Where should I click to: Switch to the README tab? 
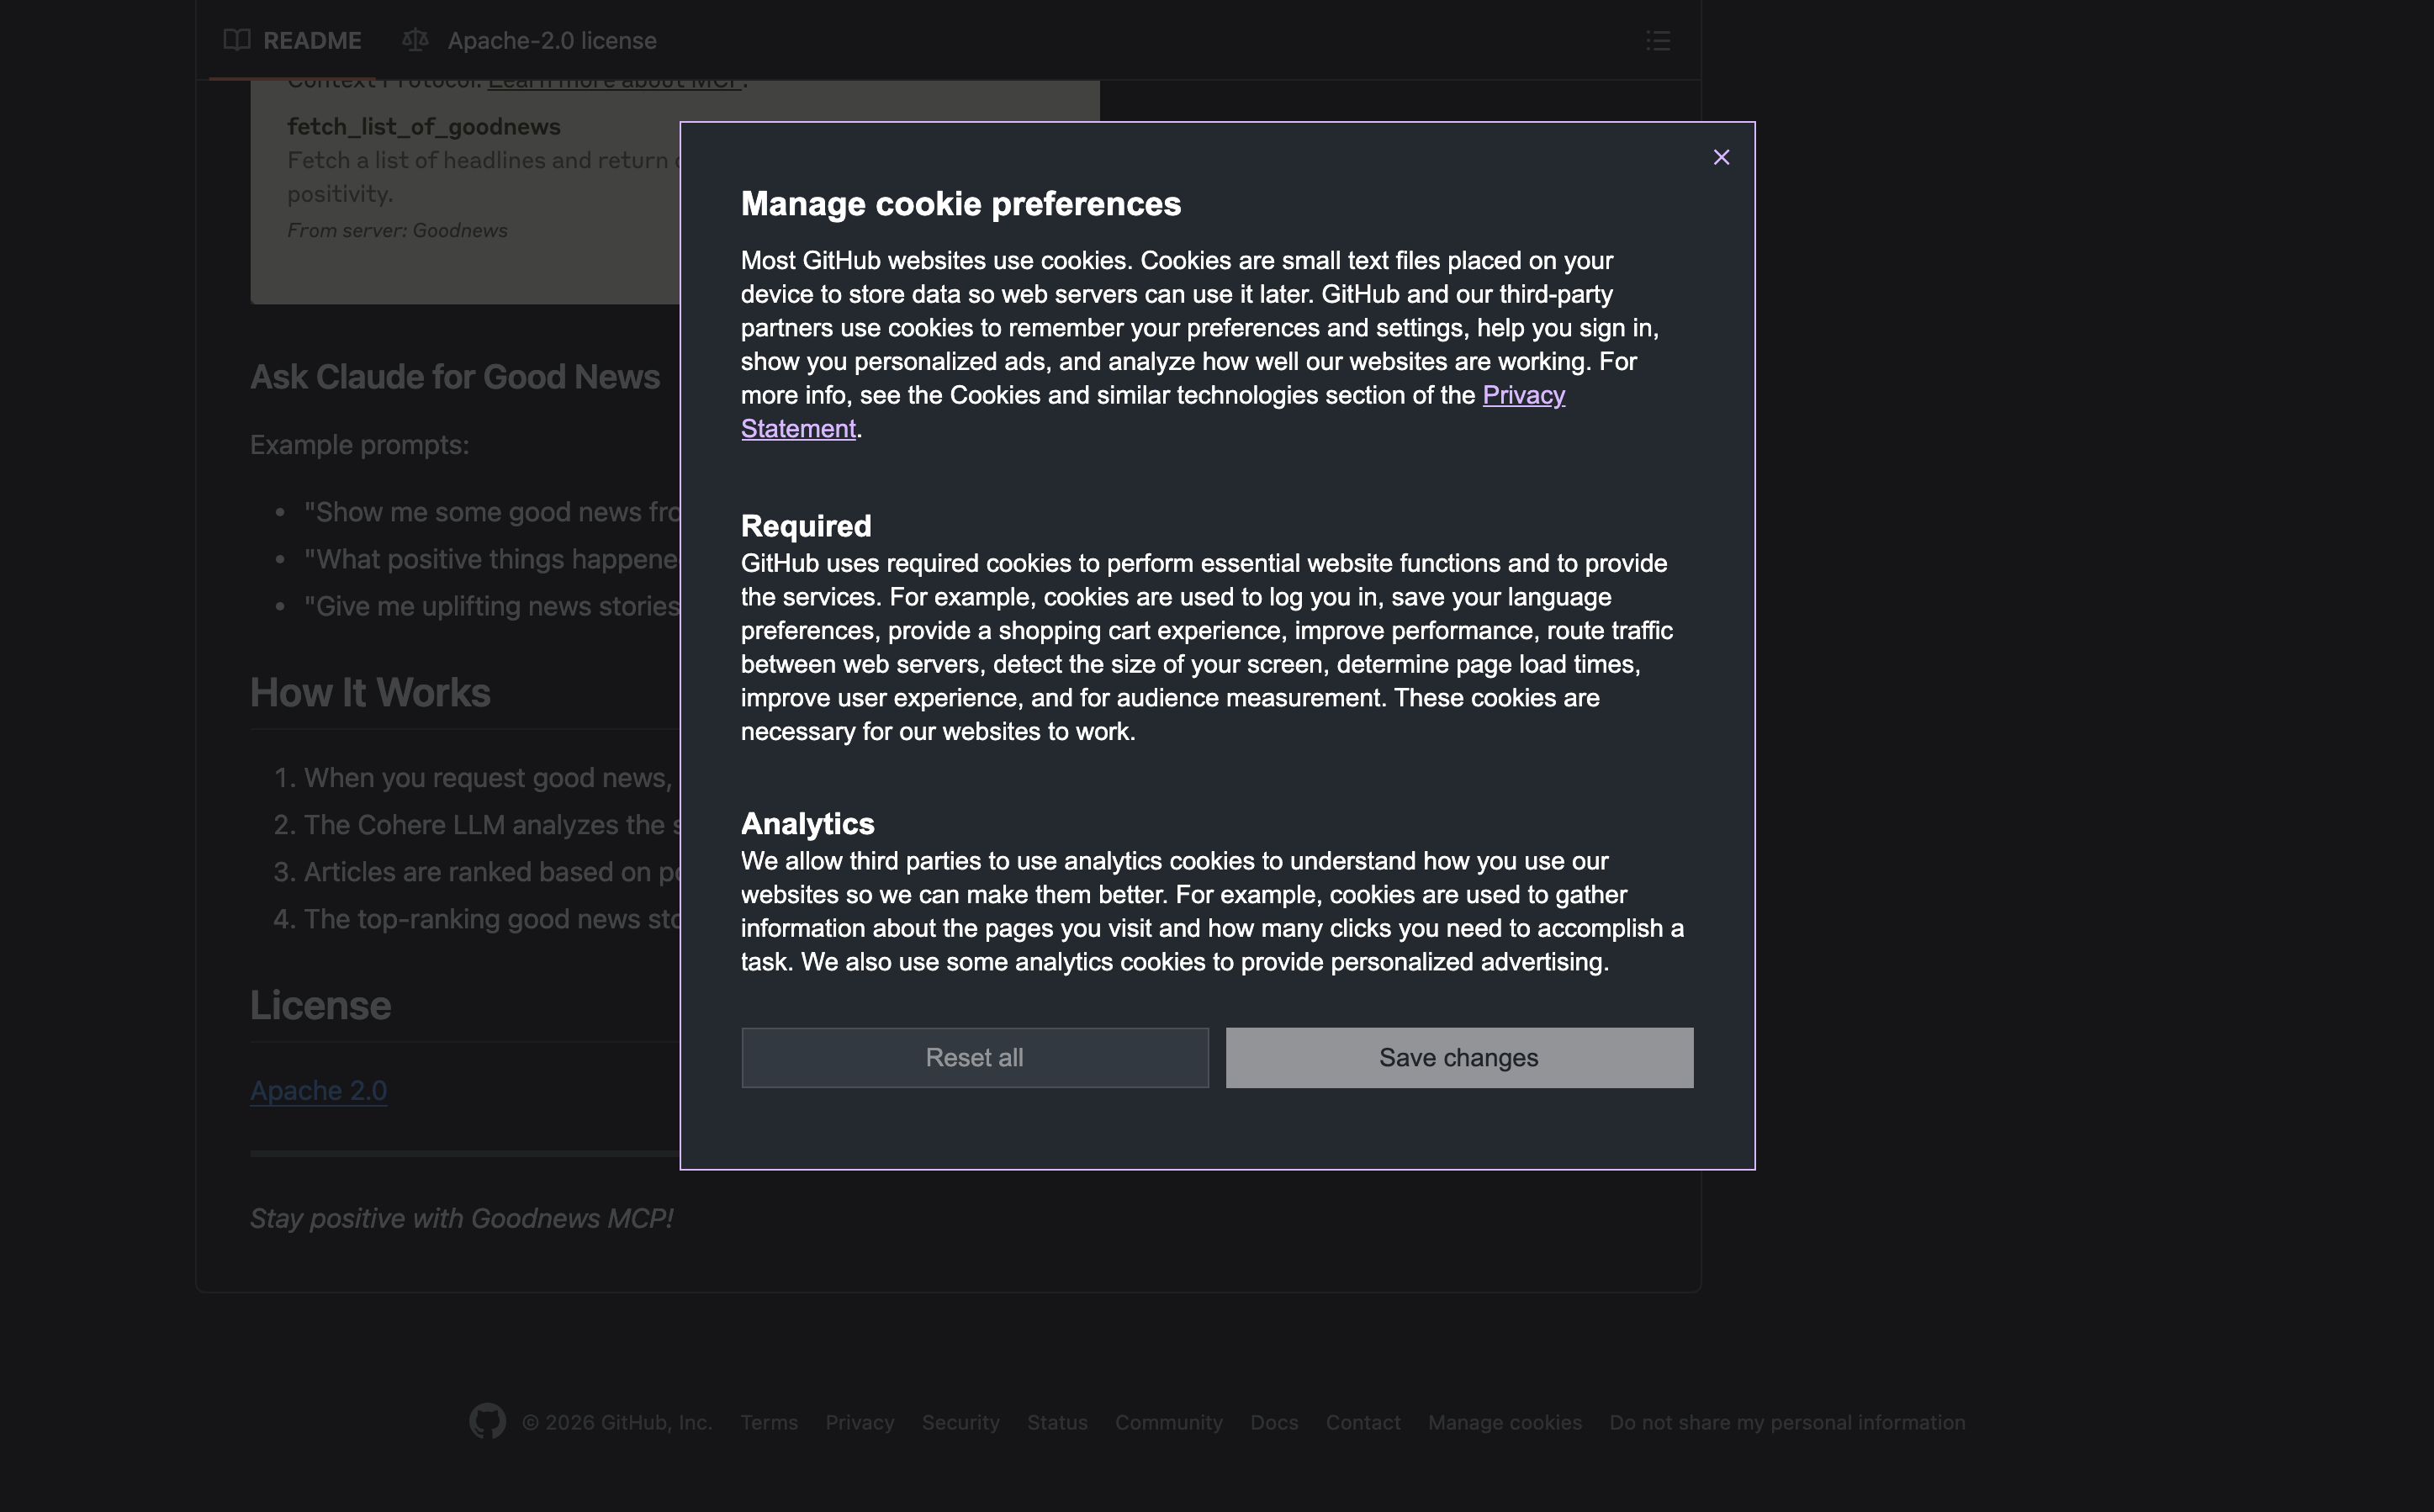click(311, 40)
